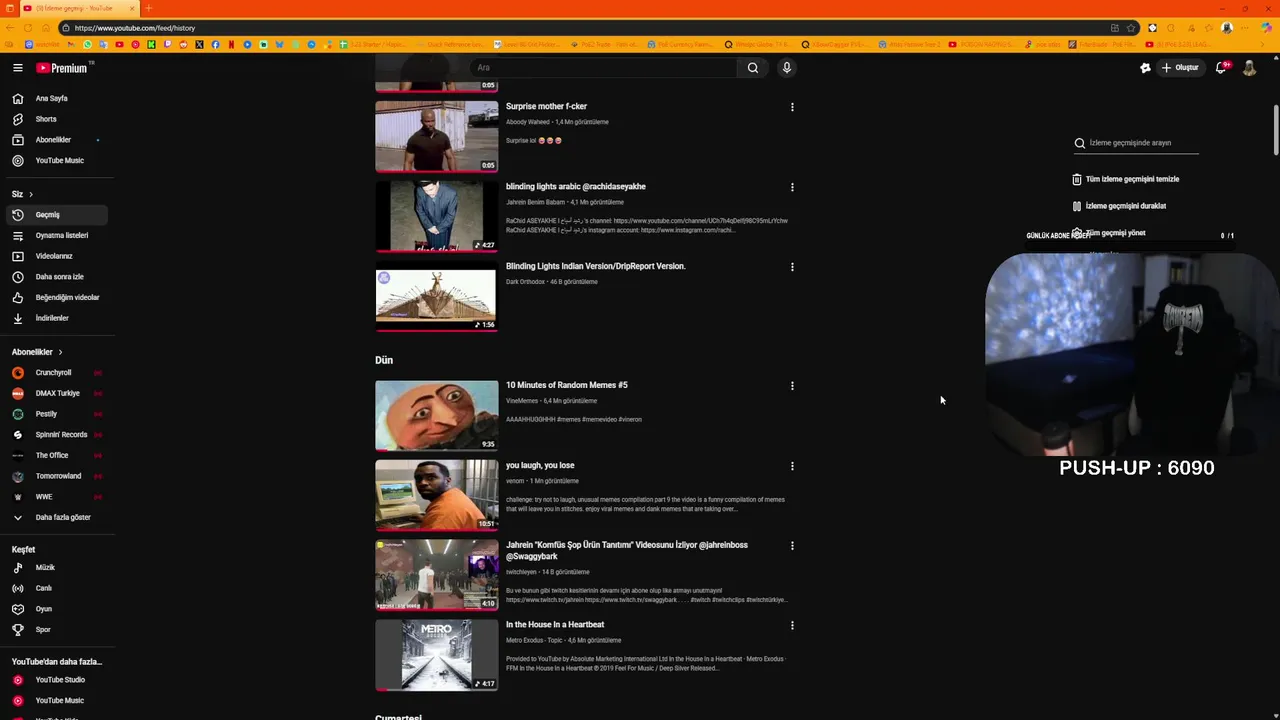Open İndirilenler downloads
The height and width of the screenshot is (720, 1280).
56,318
